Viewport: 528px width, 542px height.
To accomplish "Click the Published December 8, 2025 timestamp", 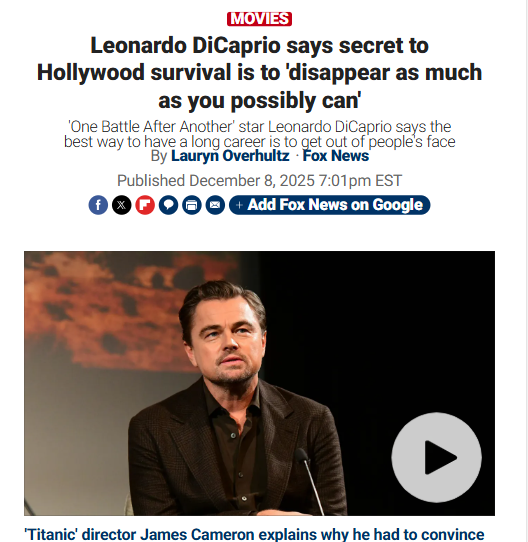I will pyautogui.click(x=259, y=181).
